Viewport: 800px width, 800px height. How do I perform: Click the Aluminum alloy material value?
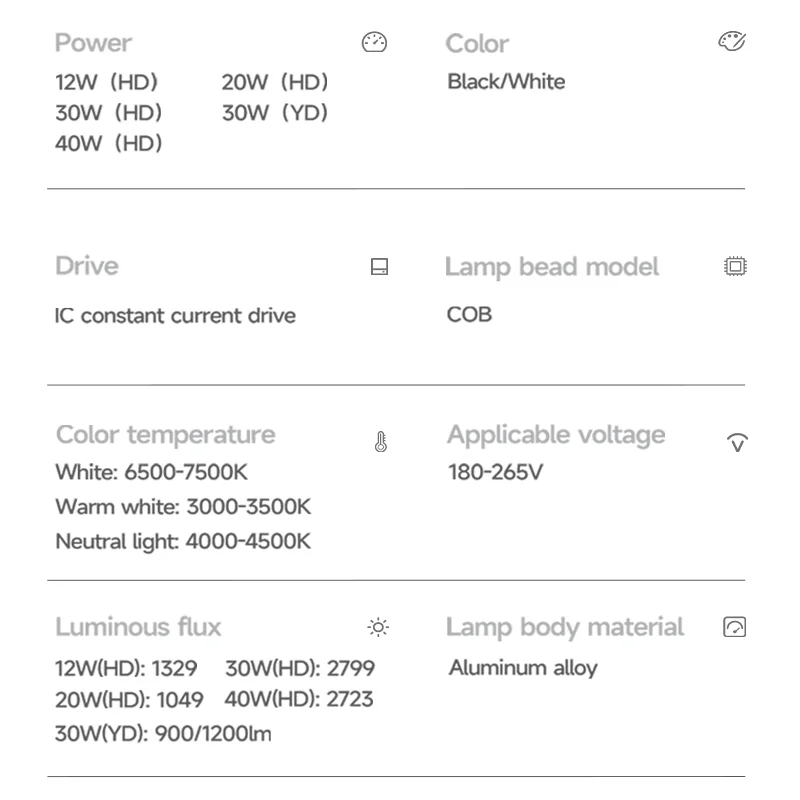click(523, 668)
